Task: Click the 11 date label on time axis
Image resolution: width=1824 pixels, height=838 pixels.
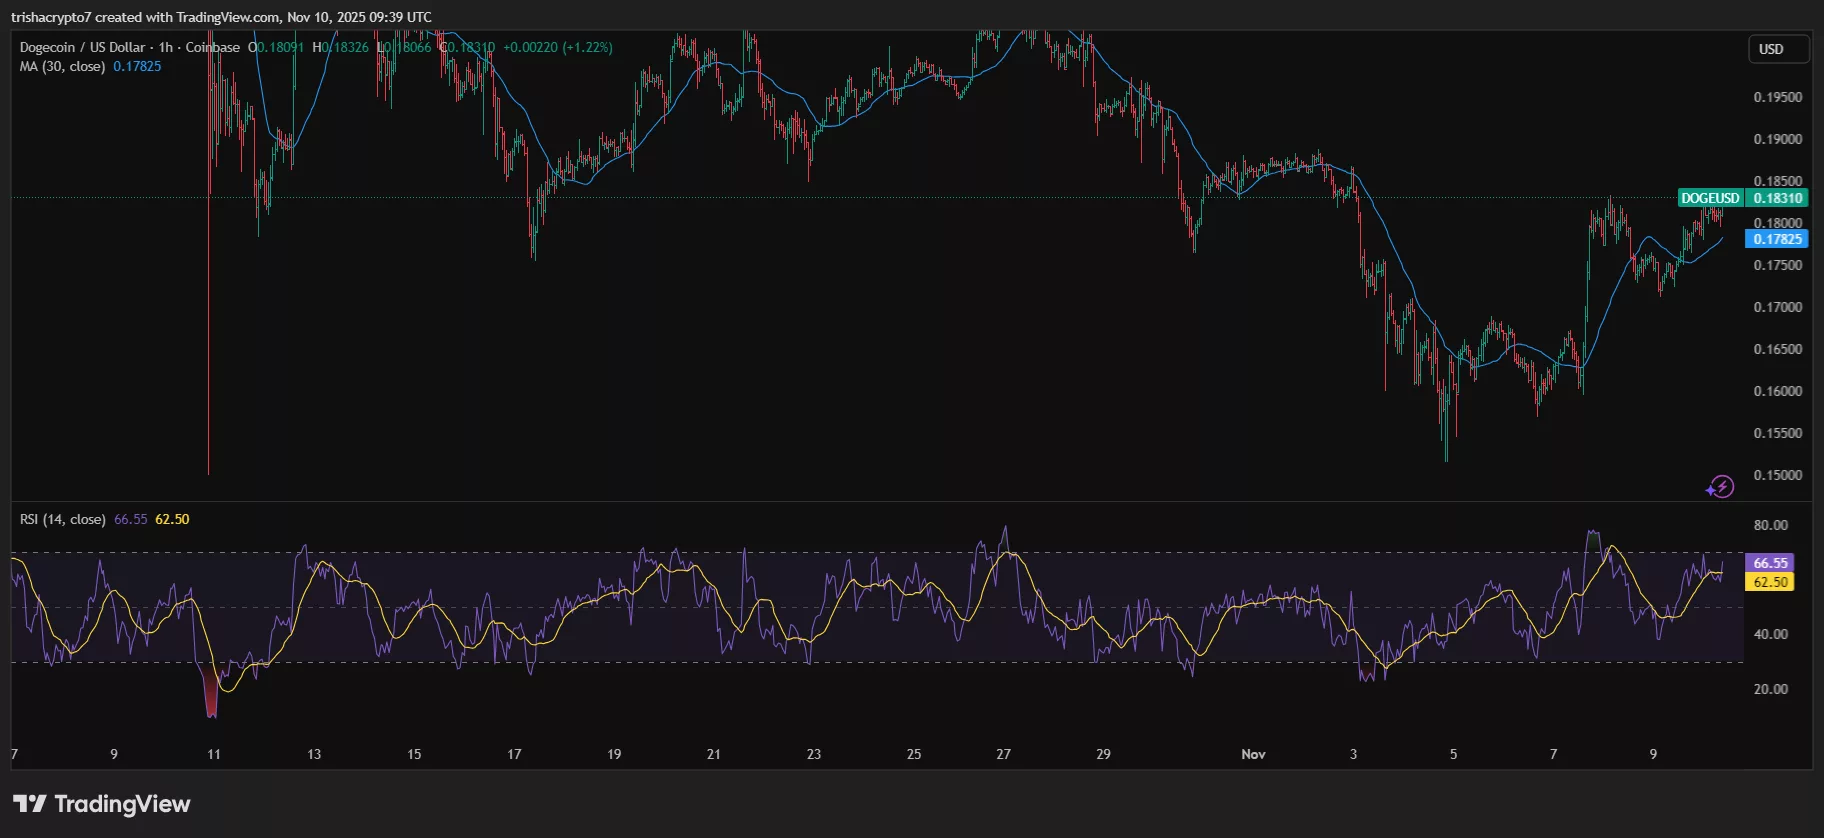Action: tap(214, 754)
